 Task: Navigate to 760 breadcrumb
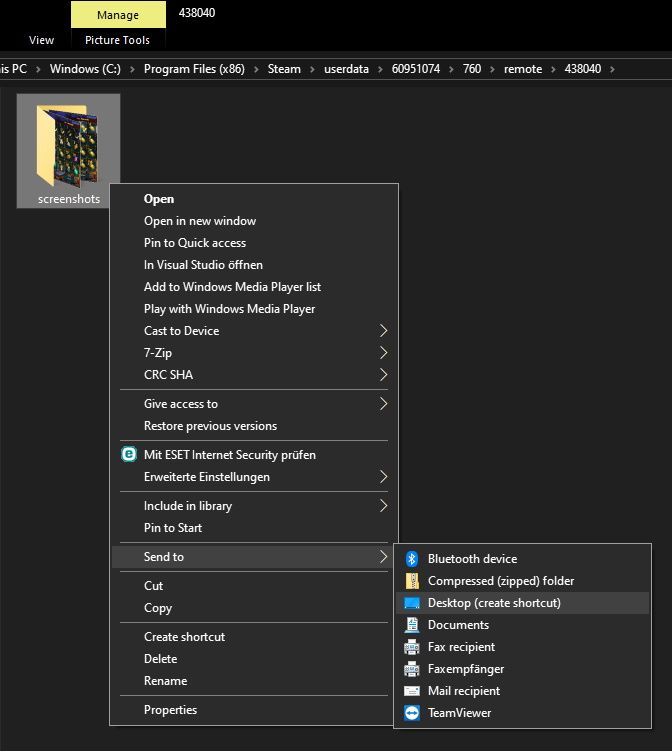pos(472,69)
